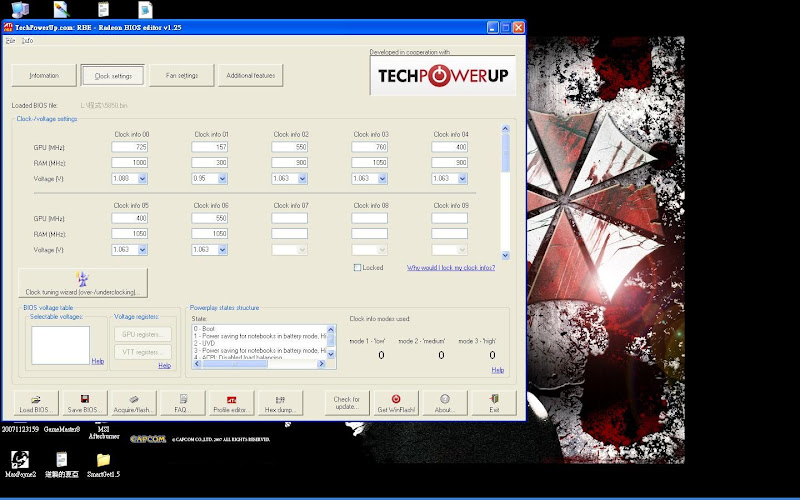Click the ATI icon in RBE title bar
The height and width of the screenshot is (500, 800).
8,27
